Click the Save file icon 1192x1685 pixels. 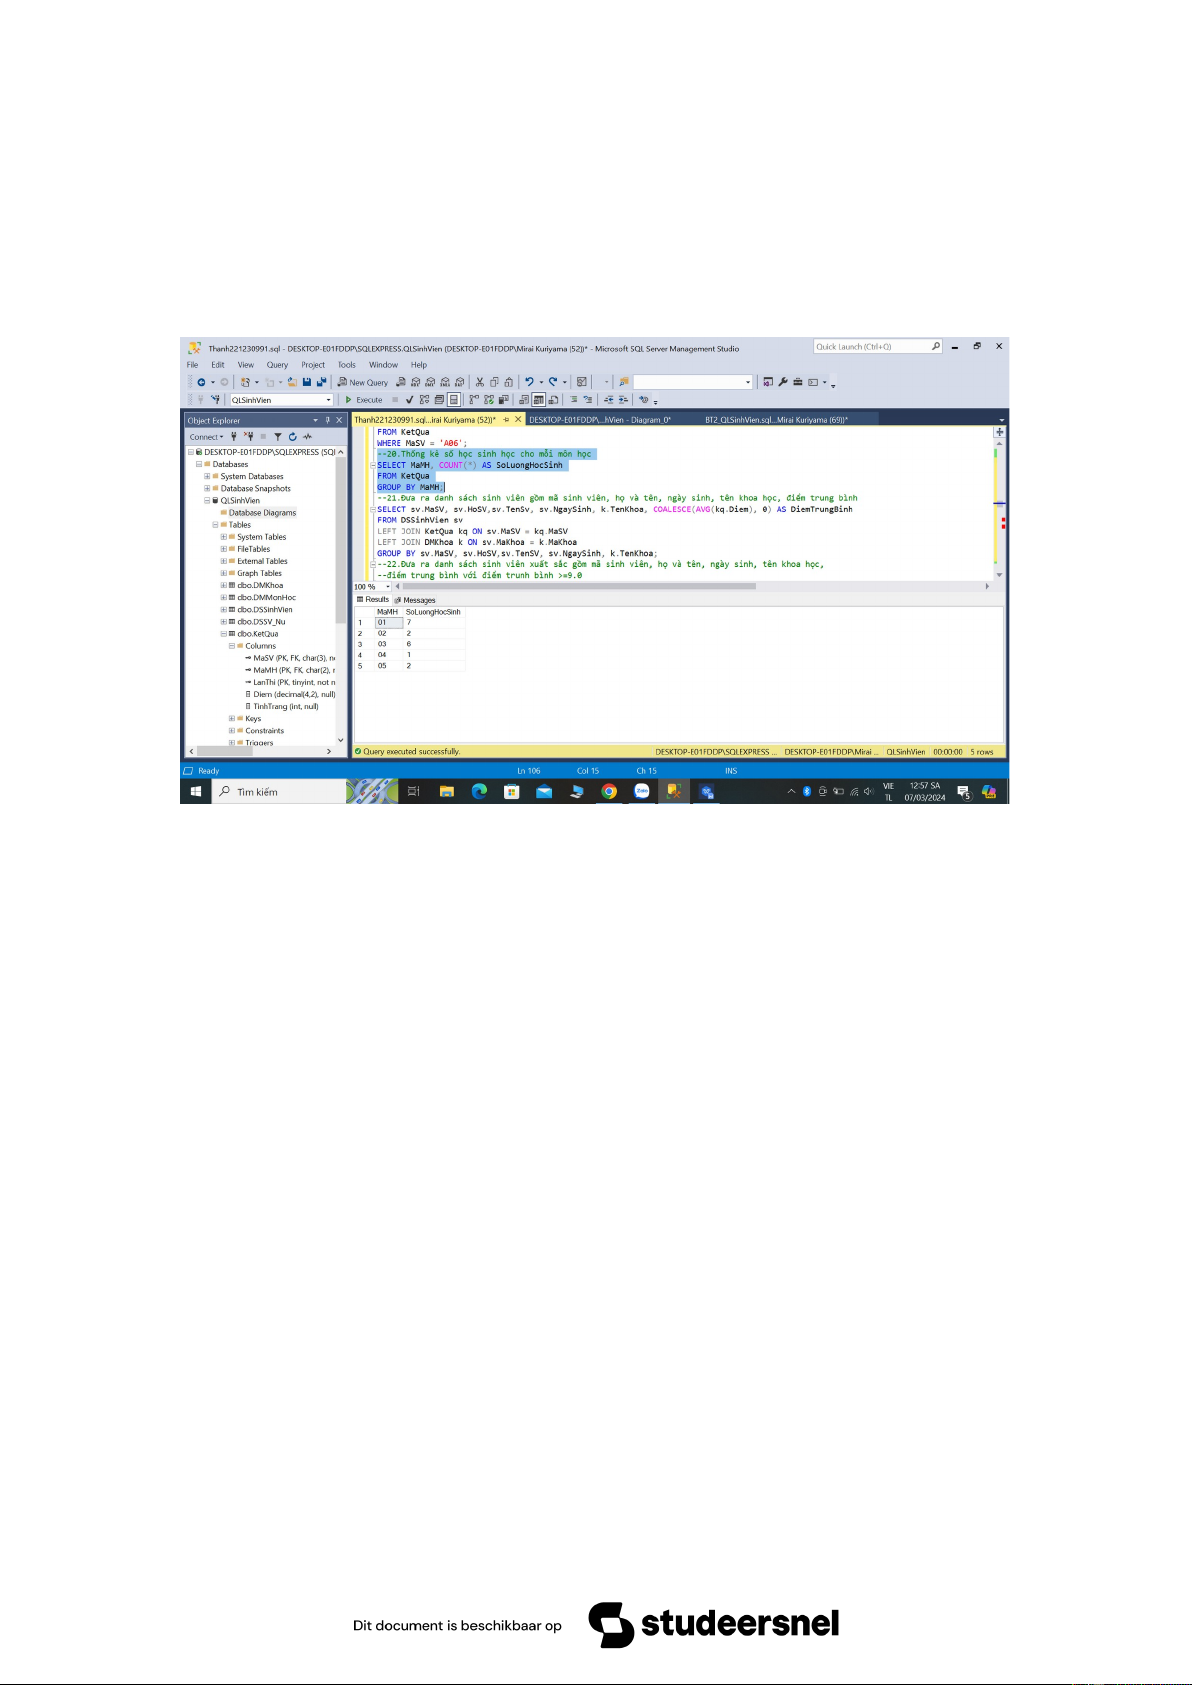click(307, 382)
